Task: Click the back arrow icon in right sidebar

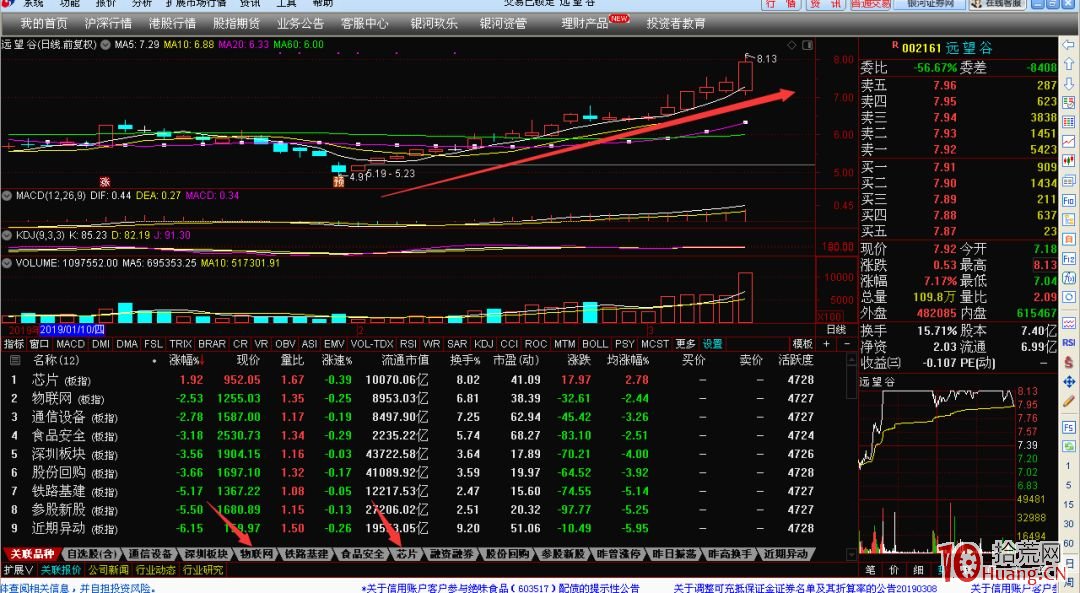Action: coord(1068,45)
